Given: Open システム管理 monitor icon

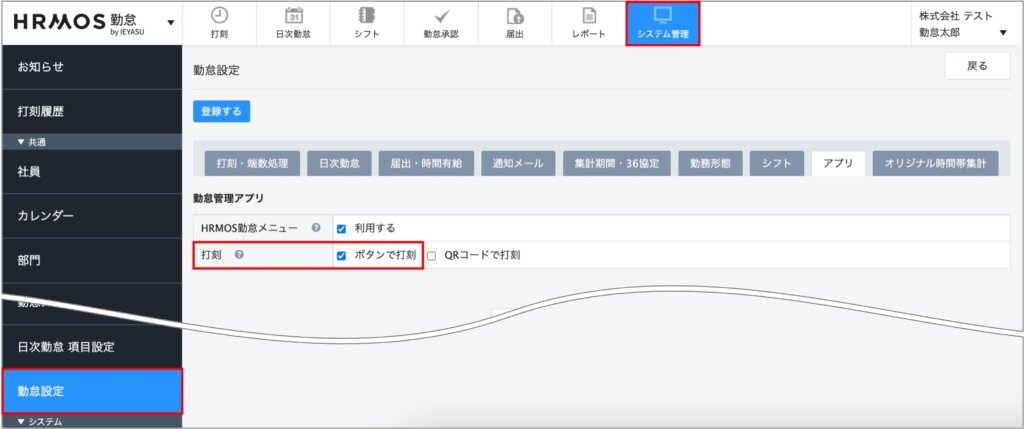Looking at the screenshot, I should 662,16.
